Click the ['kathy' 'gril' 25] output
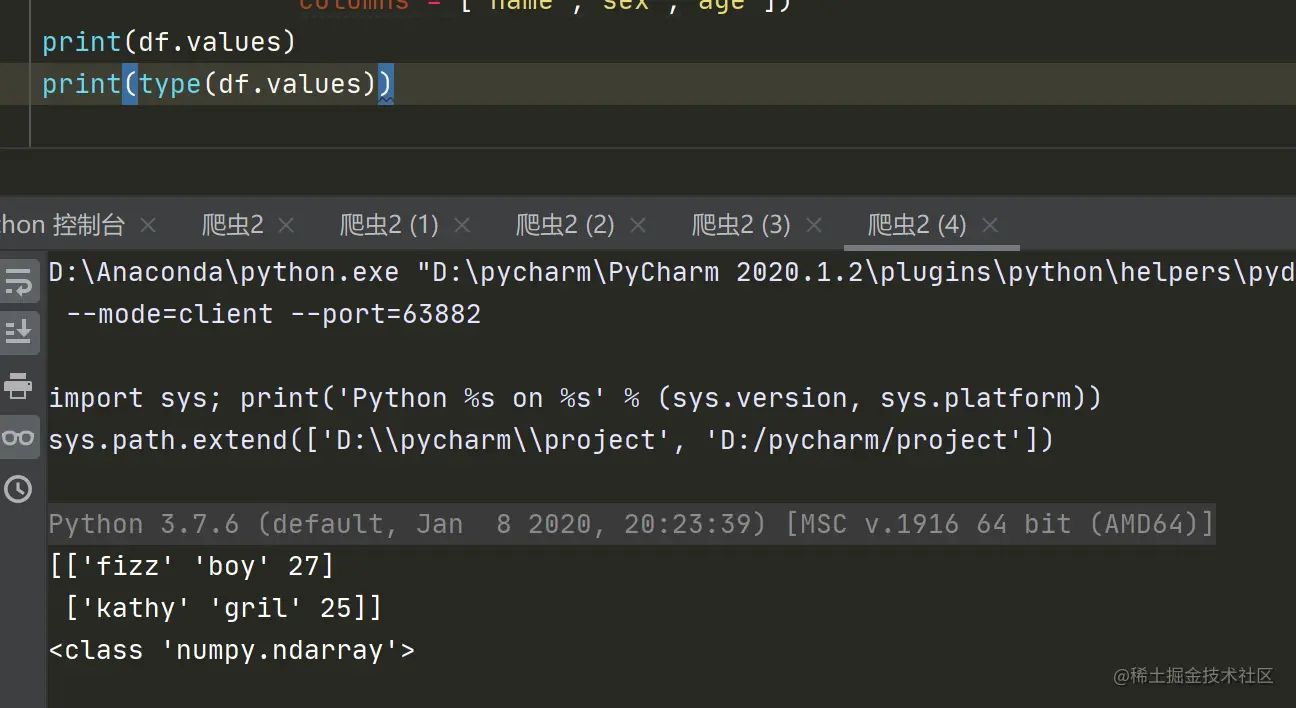Viewport: 1296px width, 708px height. click(x=224, y=608)
